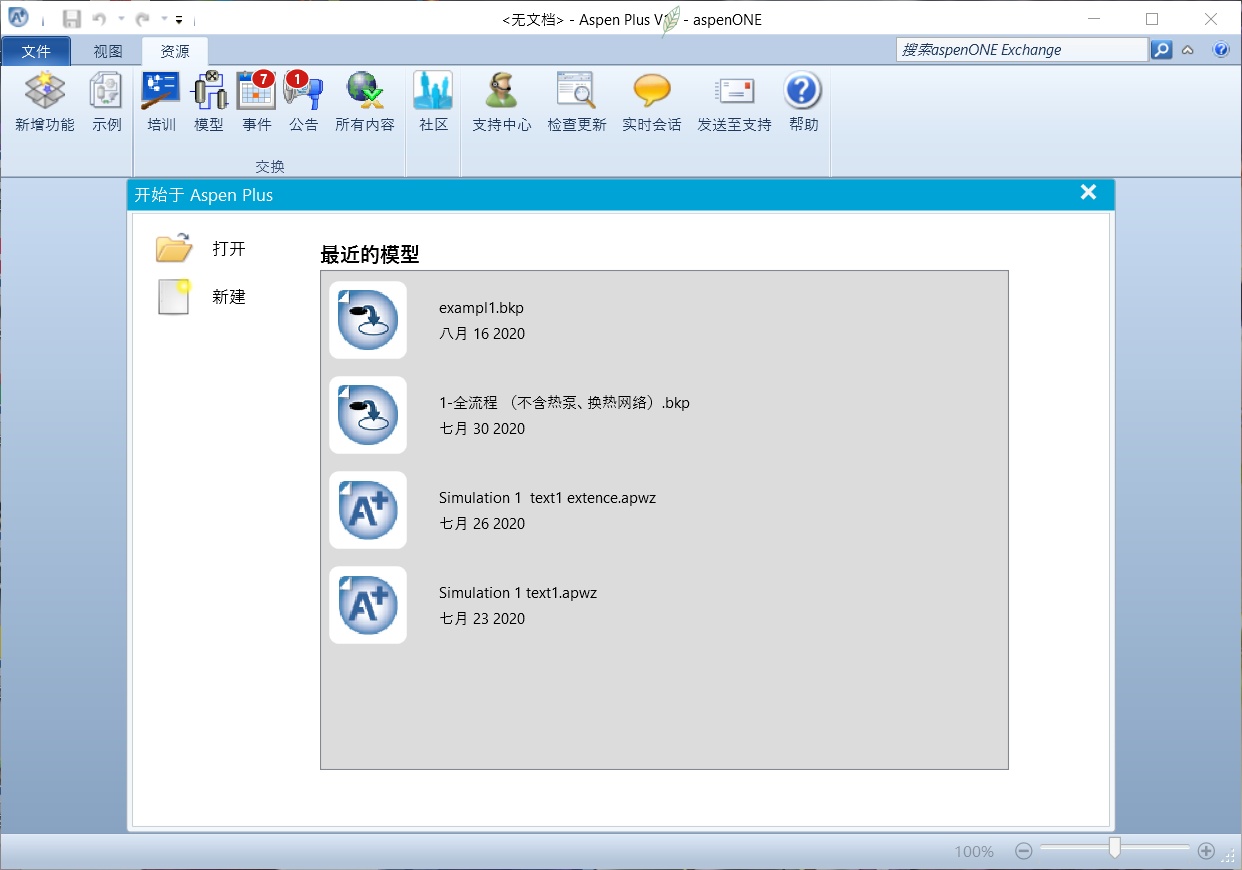Click the redo arrow in quick access toolbar
Viewport: 1242px width, 870px height.
click(x=142, y=19)
